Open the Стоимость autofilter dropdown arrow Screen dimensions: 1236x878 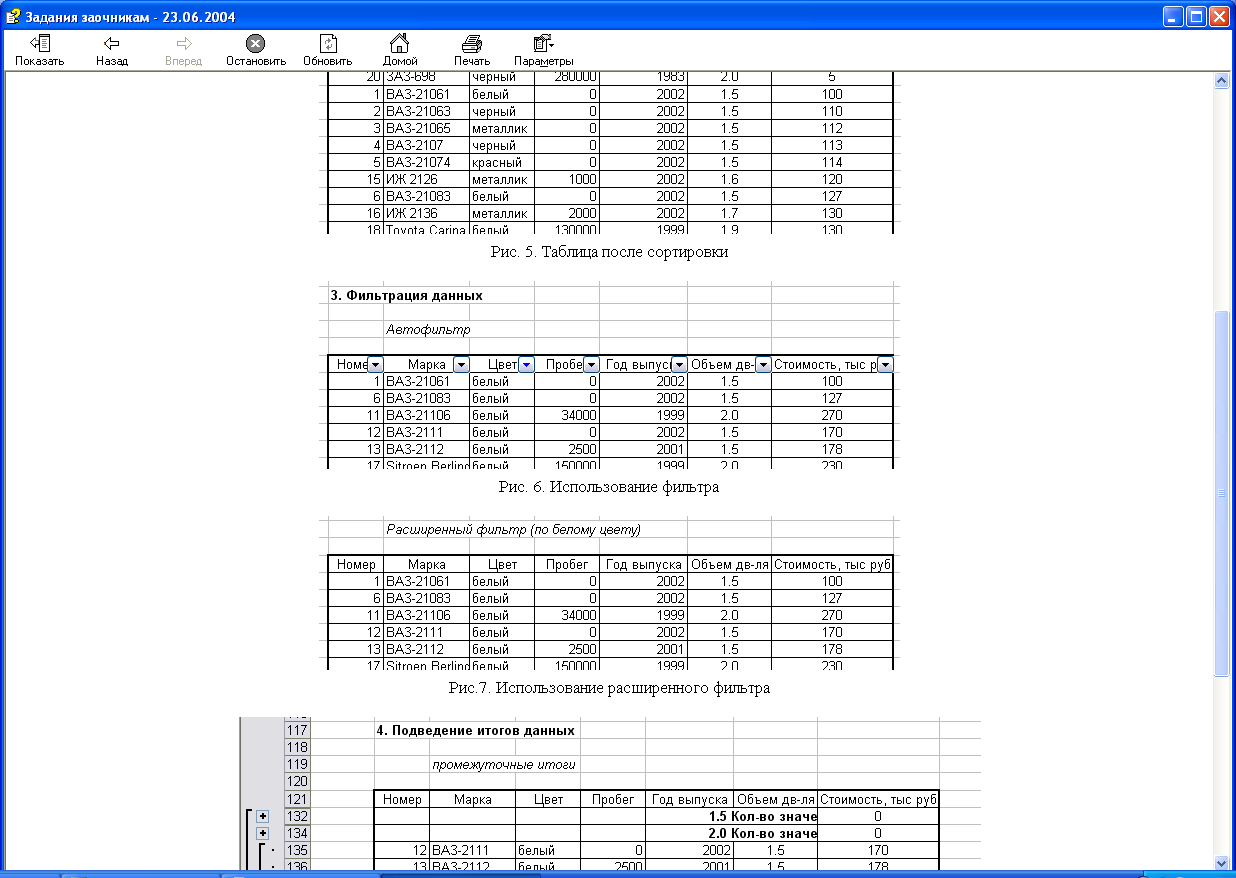(x=884, y=365)
